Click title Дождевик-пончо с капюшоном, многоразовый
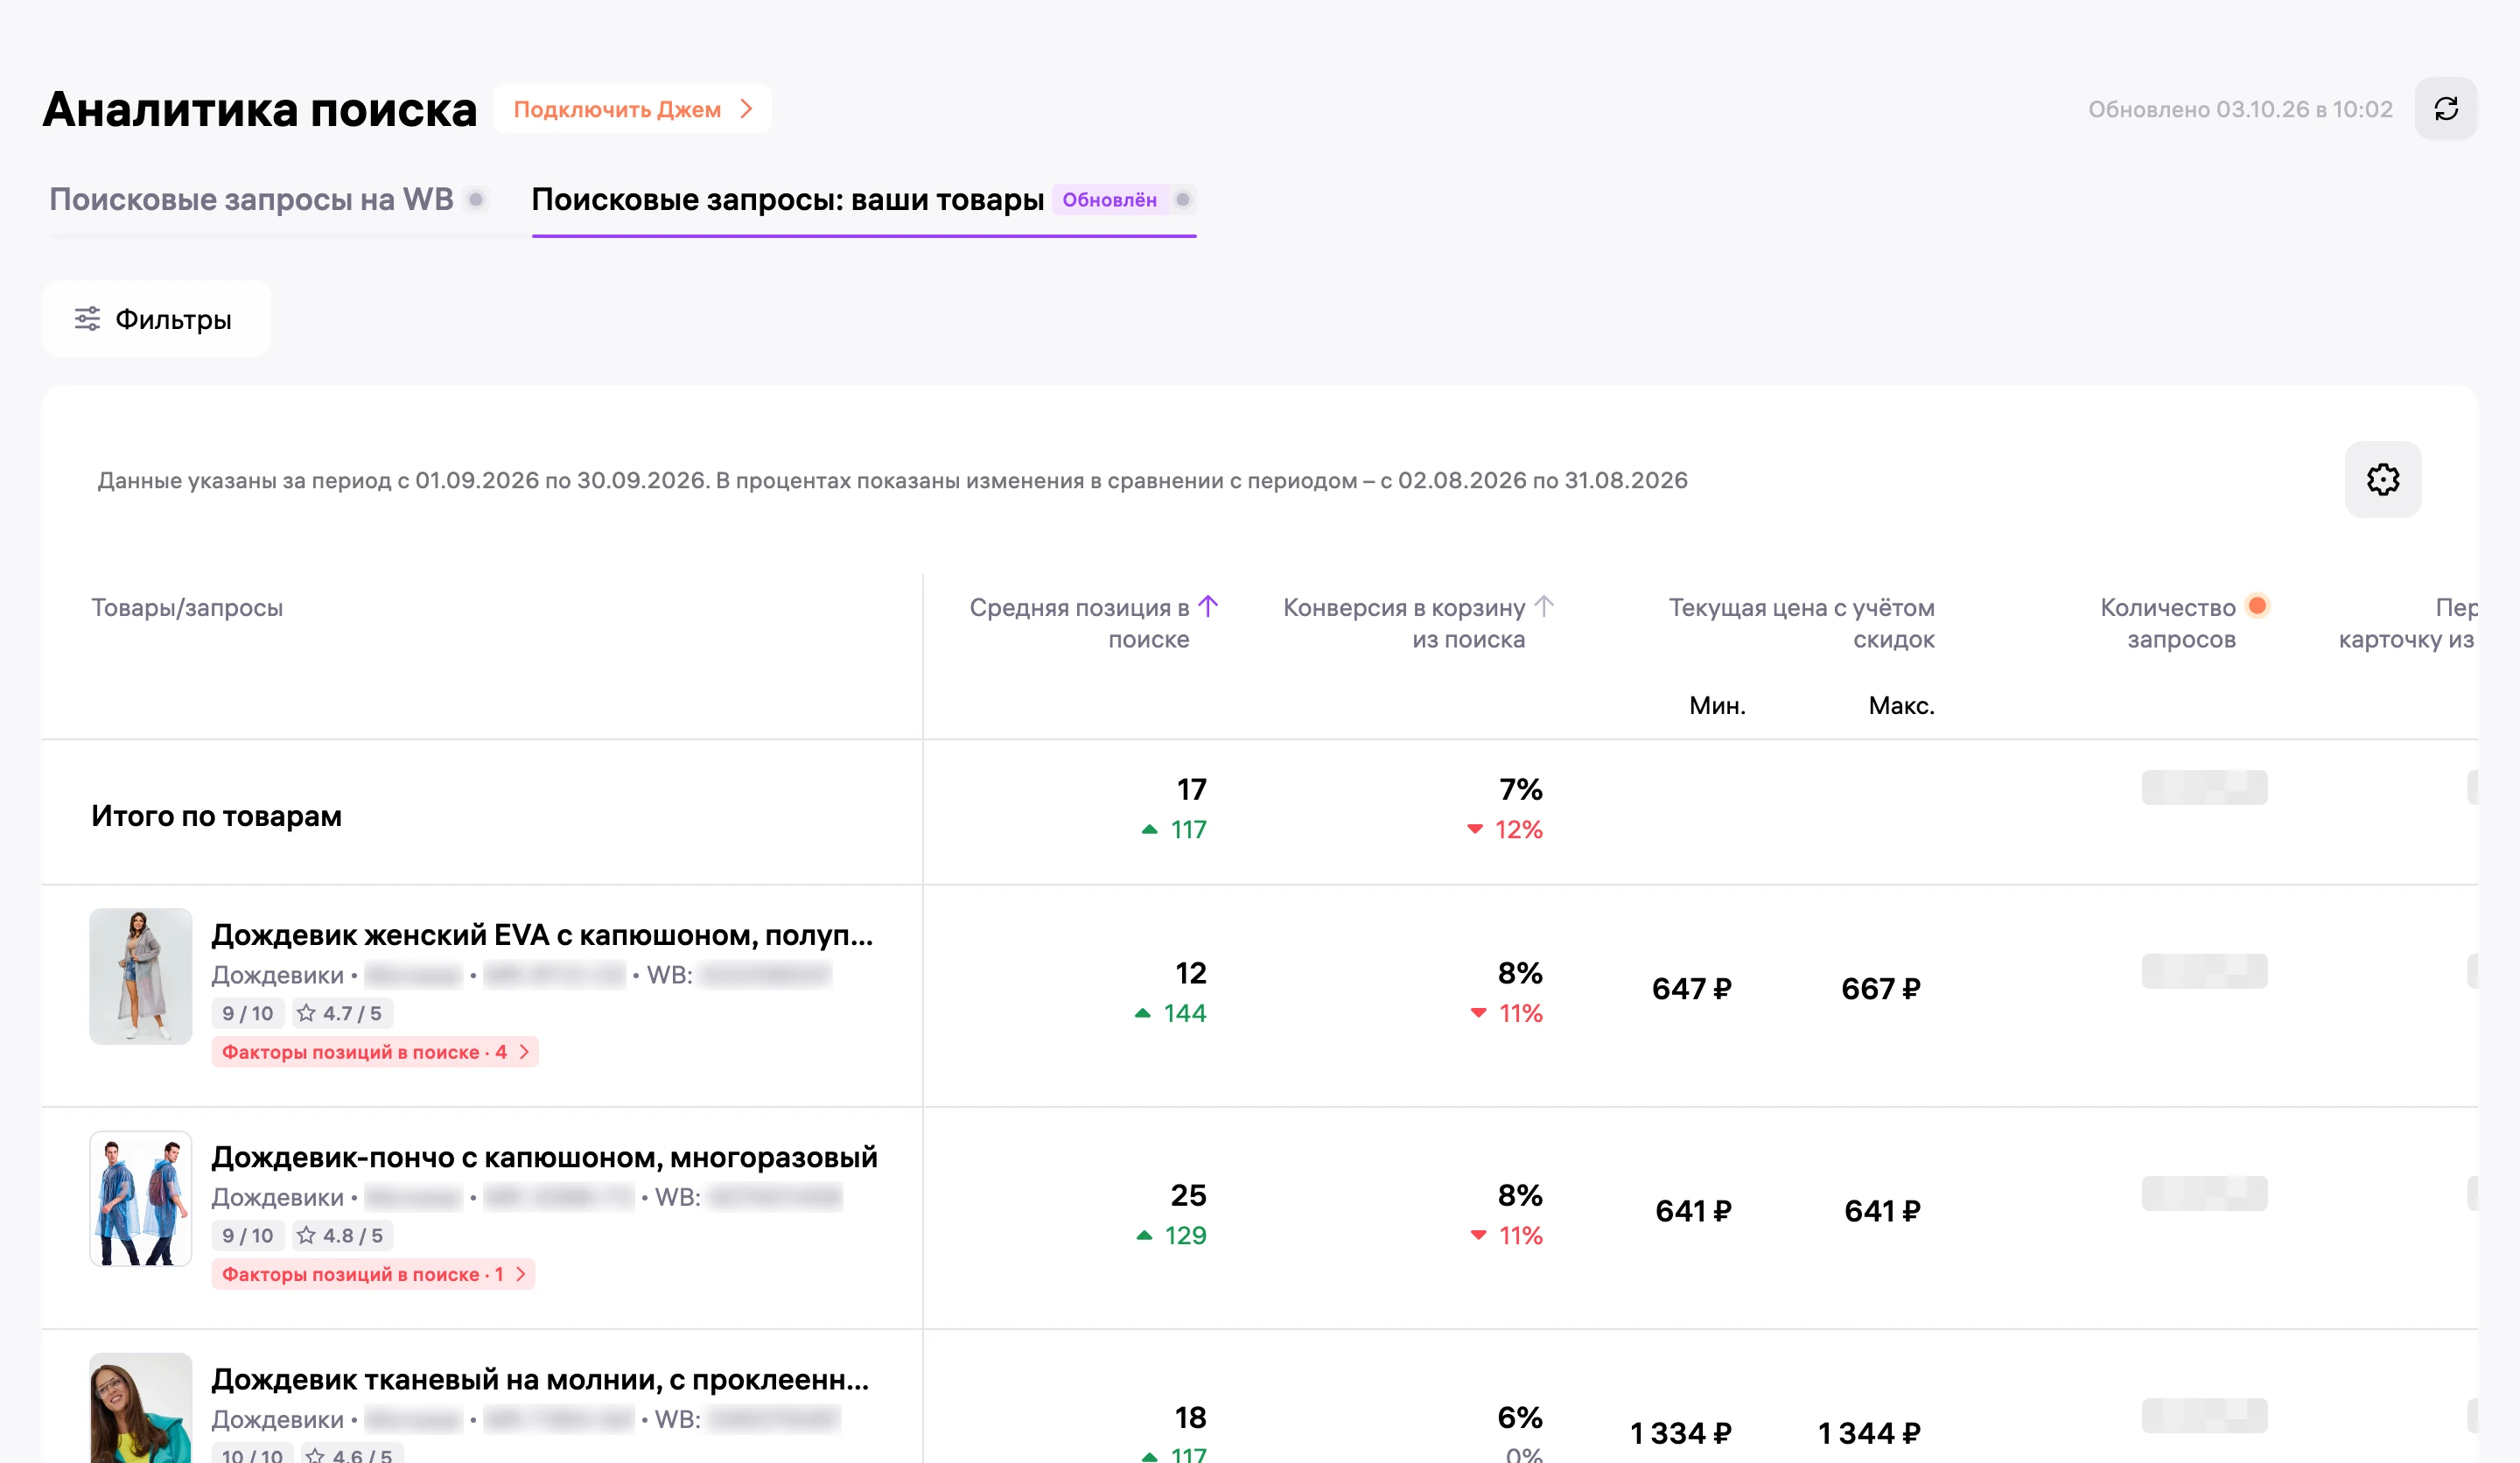Image resolution: width=2520 pixels, height=1463 pixels. tap(544, 1157)
